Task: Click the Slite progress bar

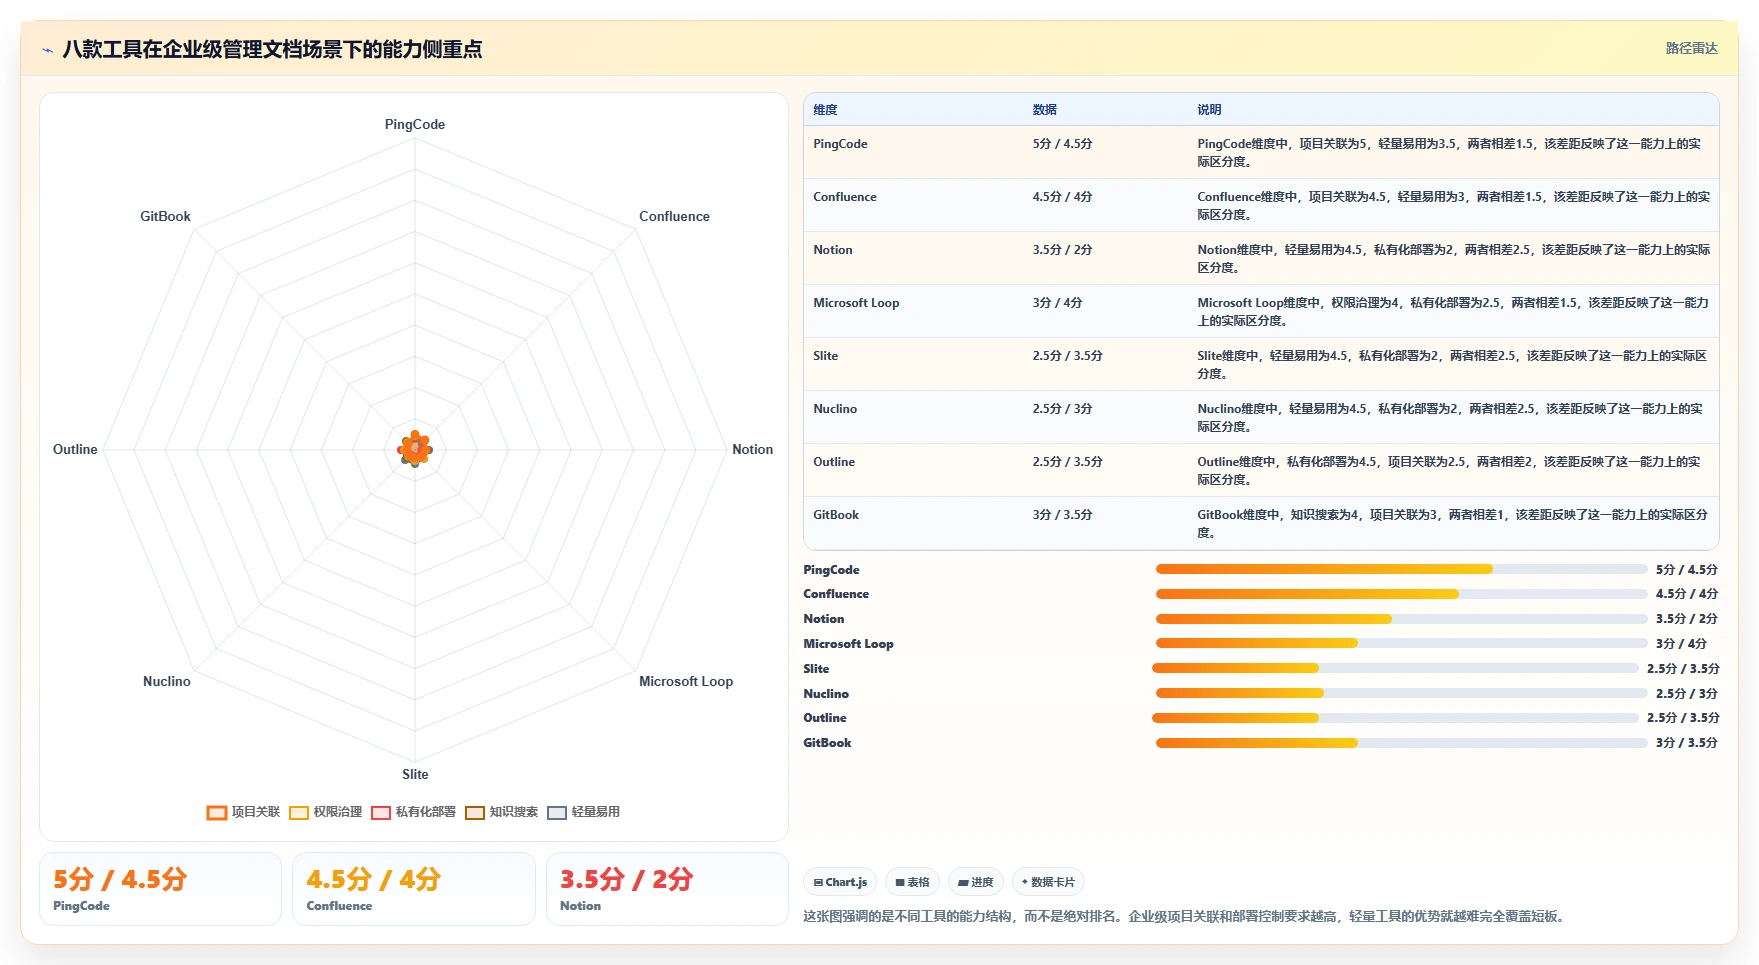Action: pyautogui.click(x=1397, y=668)
